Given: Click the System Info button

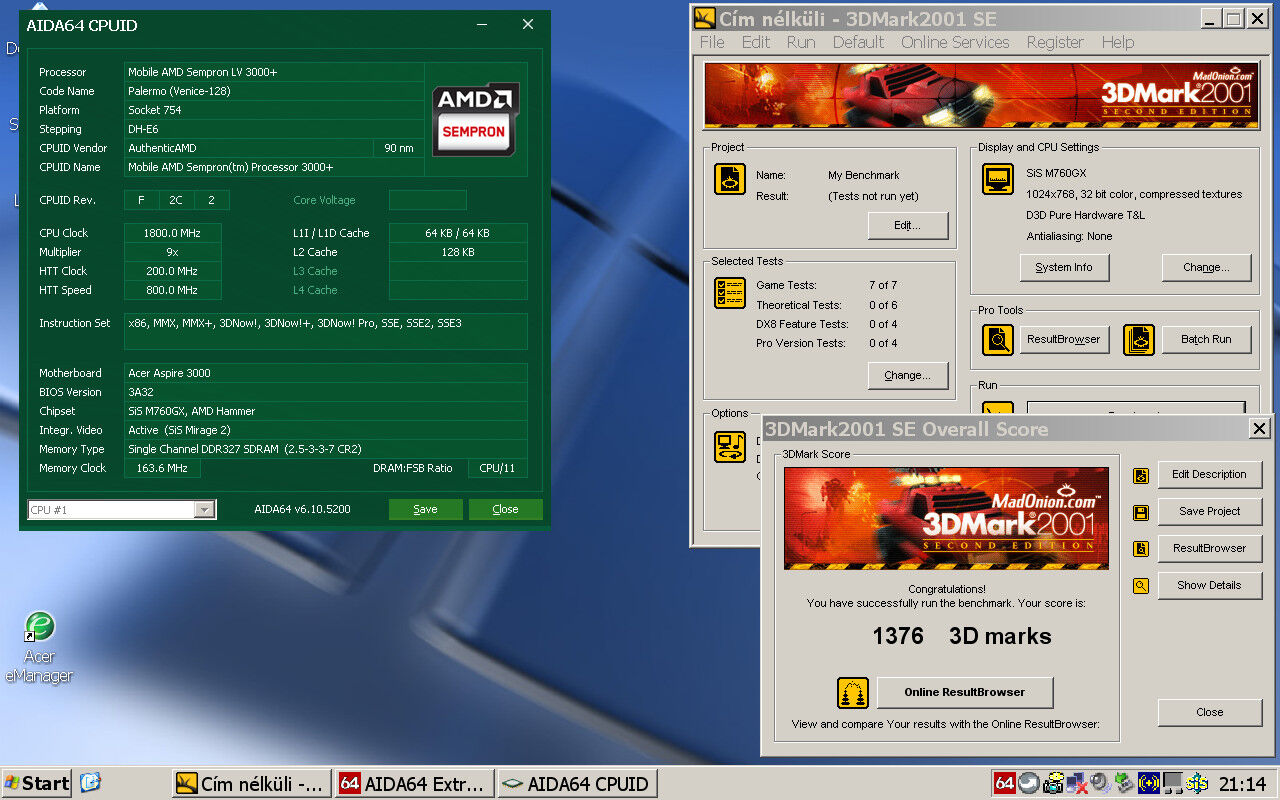Looking at the screenshot, I should pos(1064,267).
